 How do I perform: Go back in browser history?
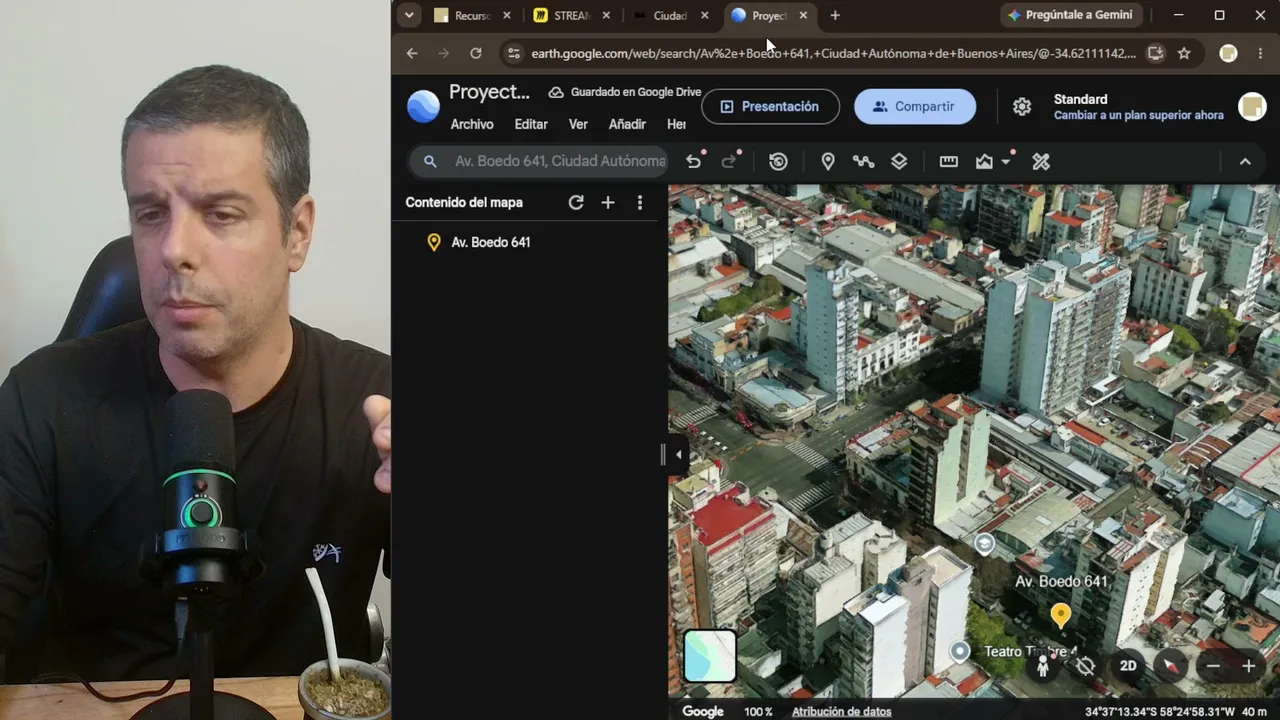[412, 53]
